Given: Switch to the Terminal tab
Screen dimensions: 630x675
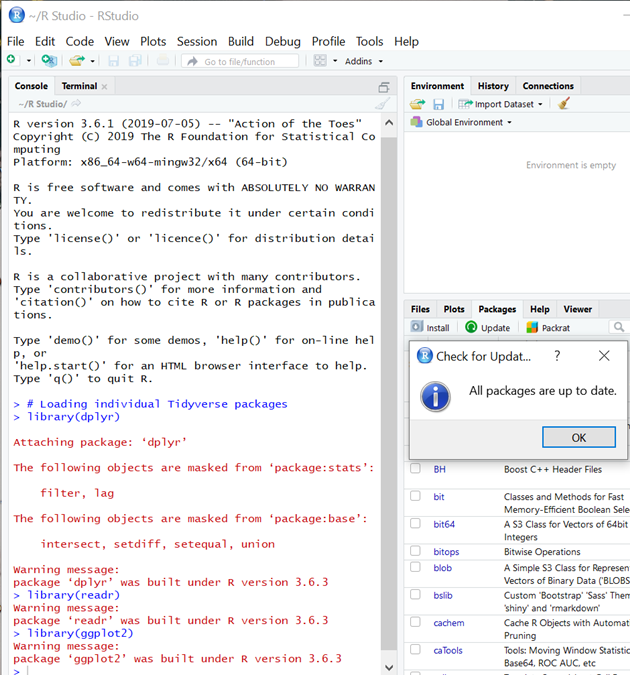Looking at the screenshot, I should pyautogui.click(x=79, y=86).
